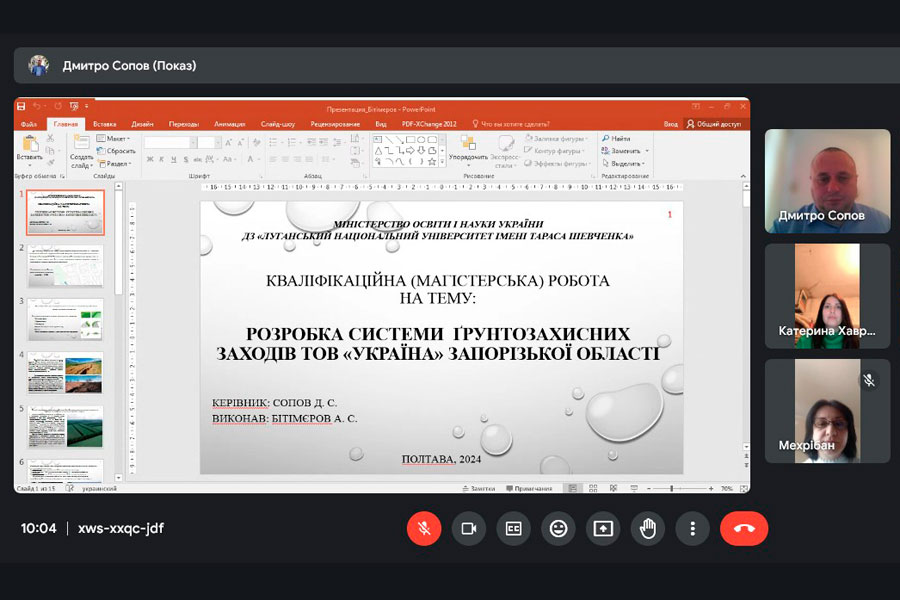Click the present screen button

pos(603,529)
